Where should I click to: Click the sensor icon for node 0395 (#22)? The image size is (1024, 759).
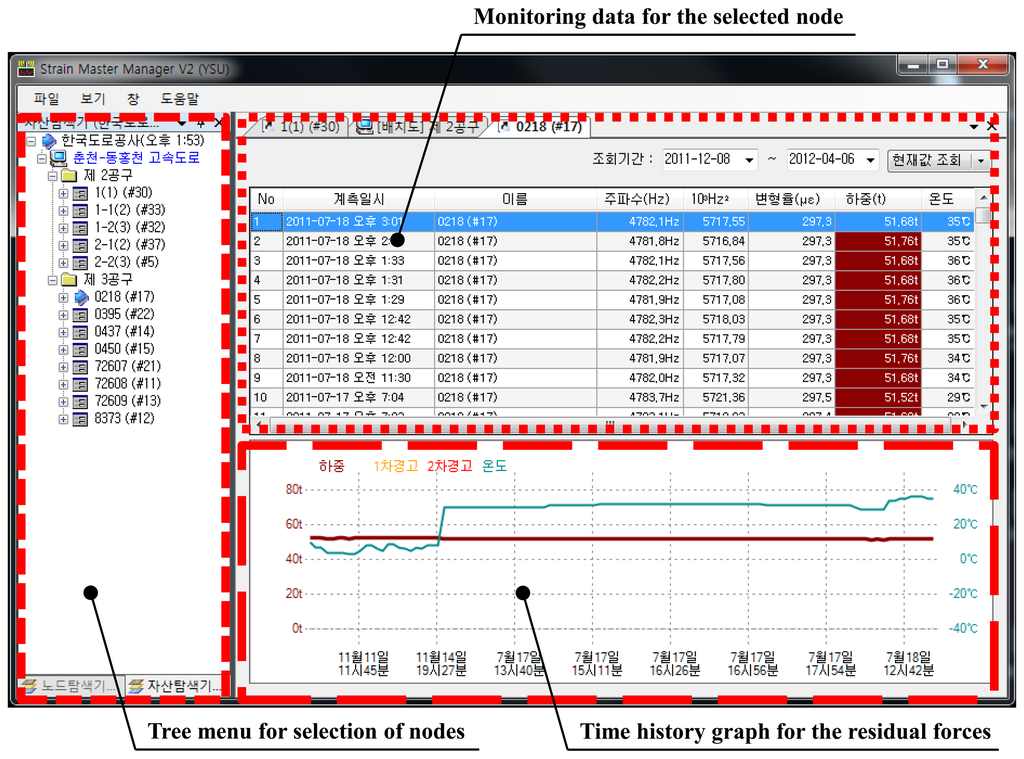click(80, 315)
